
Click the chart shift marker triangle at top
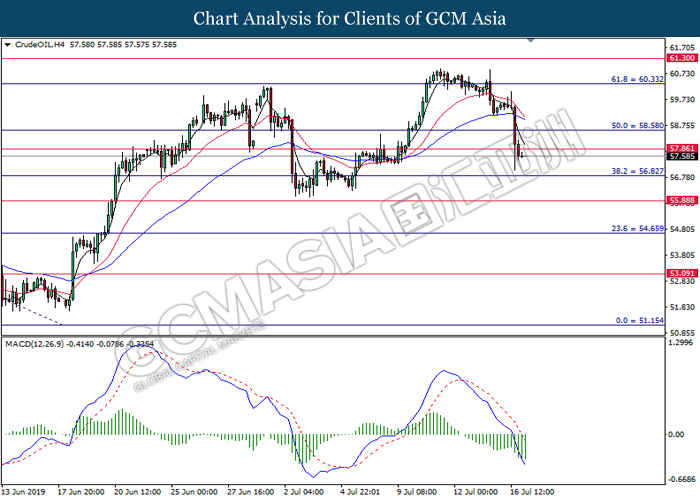530,41
